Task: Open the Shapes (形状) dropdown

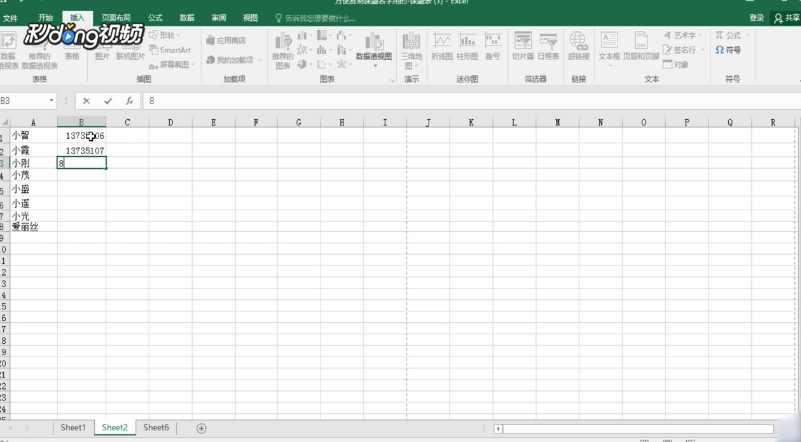Action: pyautogui.click(x=164, y=35)
